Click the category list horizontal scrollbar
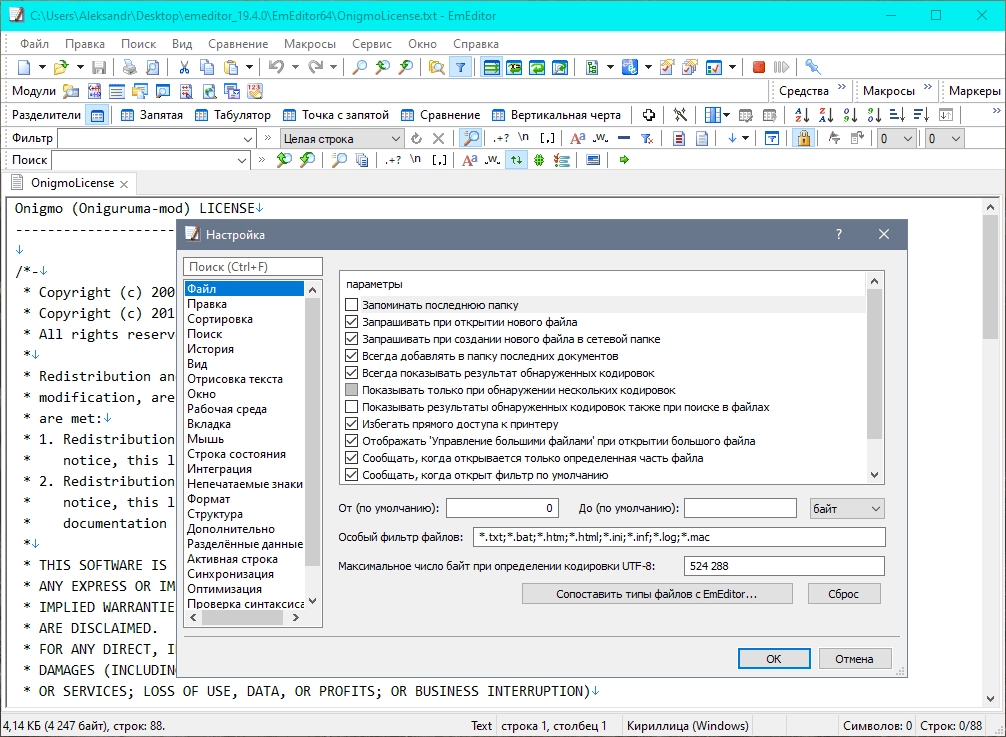 point(243,618)
